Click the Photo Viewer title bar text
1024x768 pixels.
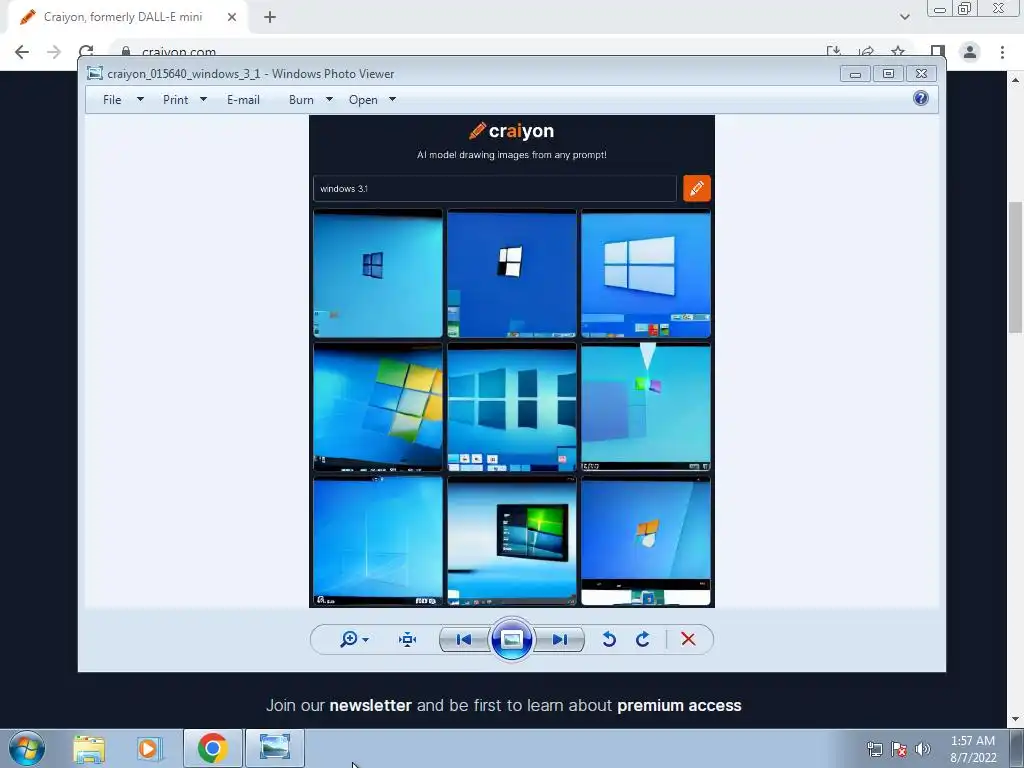tap(251, 74)
